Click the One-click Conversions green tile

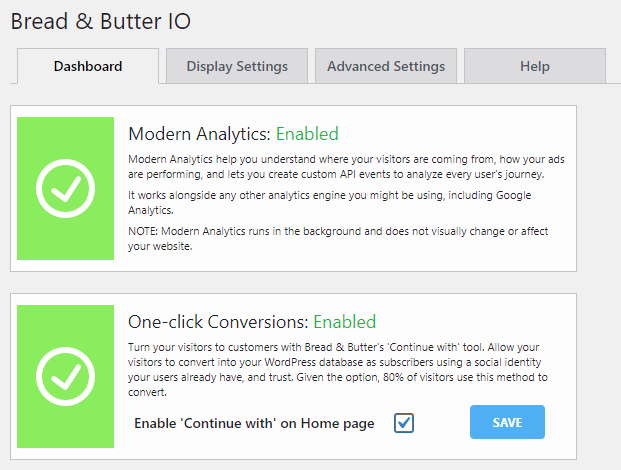pos(65,377)
